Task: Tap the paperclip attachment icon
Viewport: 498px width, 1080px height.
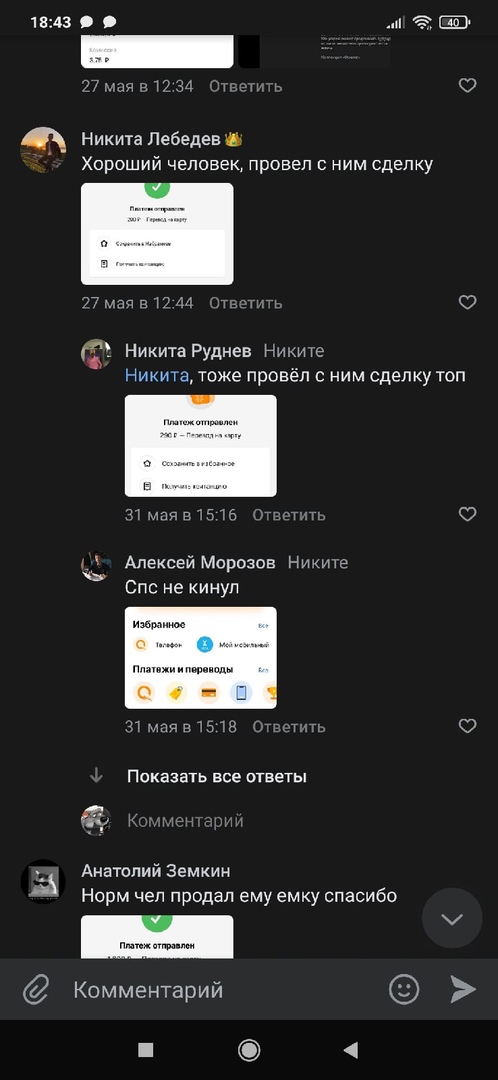Action: point(34,990)
